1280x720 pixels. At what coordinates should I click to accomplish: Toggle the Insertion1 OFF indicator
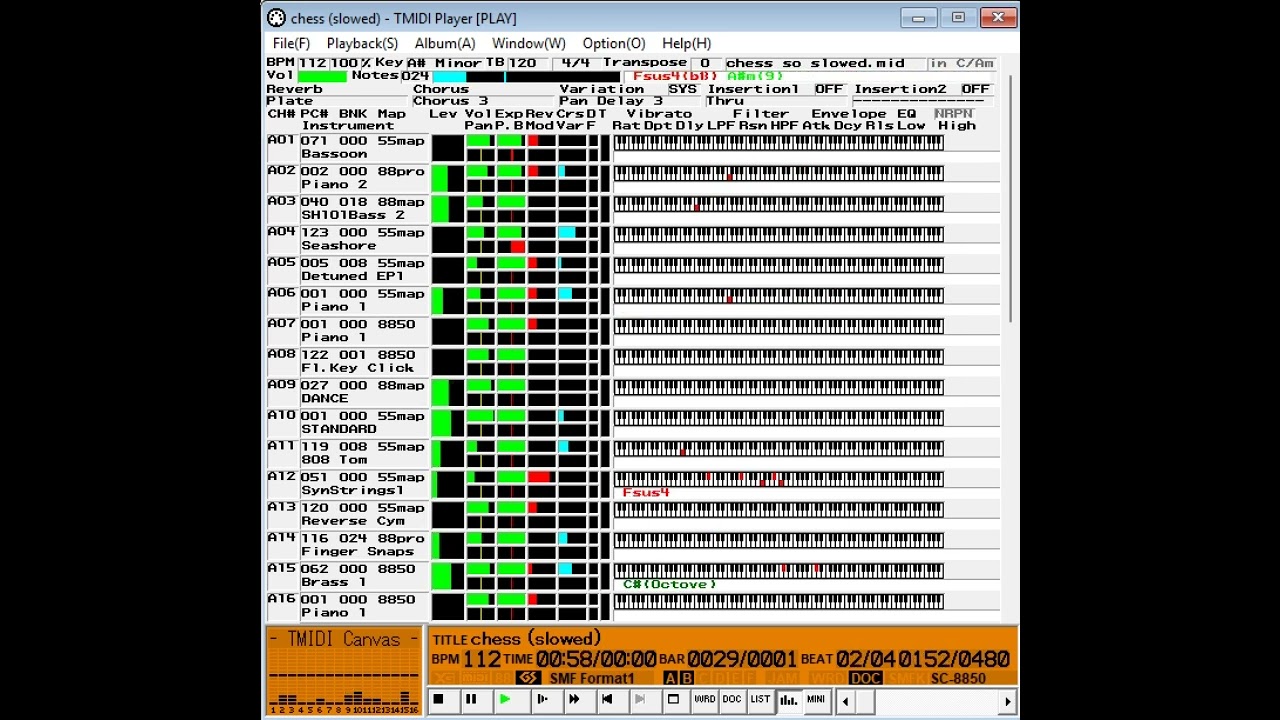pos(829,89)
